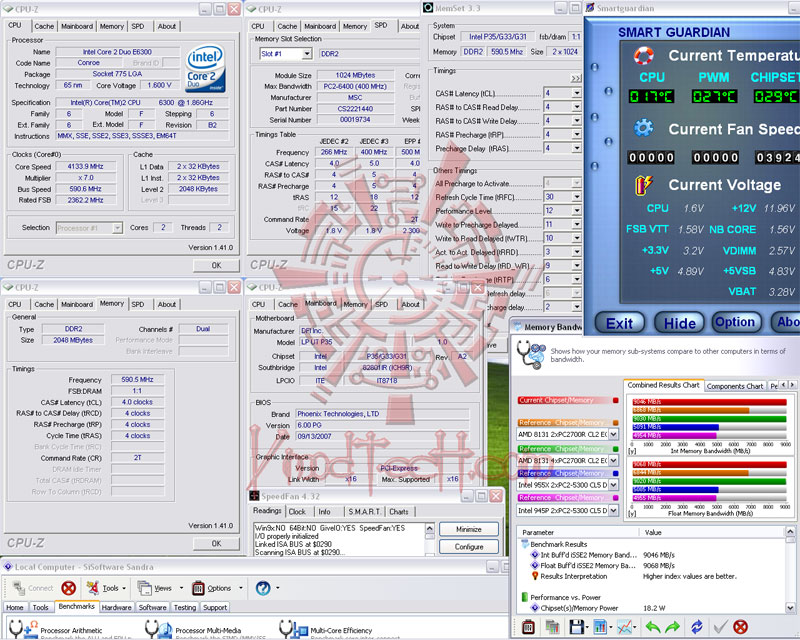The height and width of the screenshot is (640, 800).
Task: Click the save floppy disk icon
Action: click(x=577, y=626)
